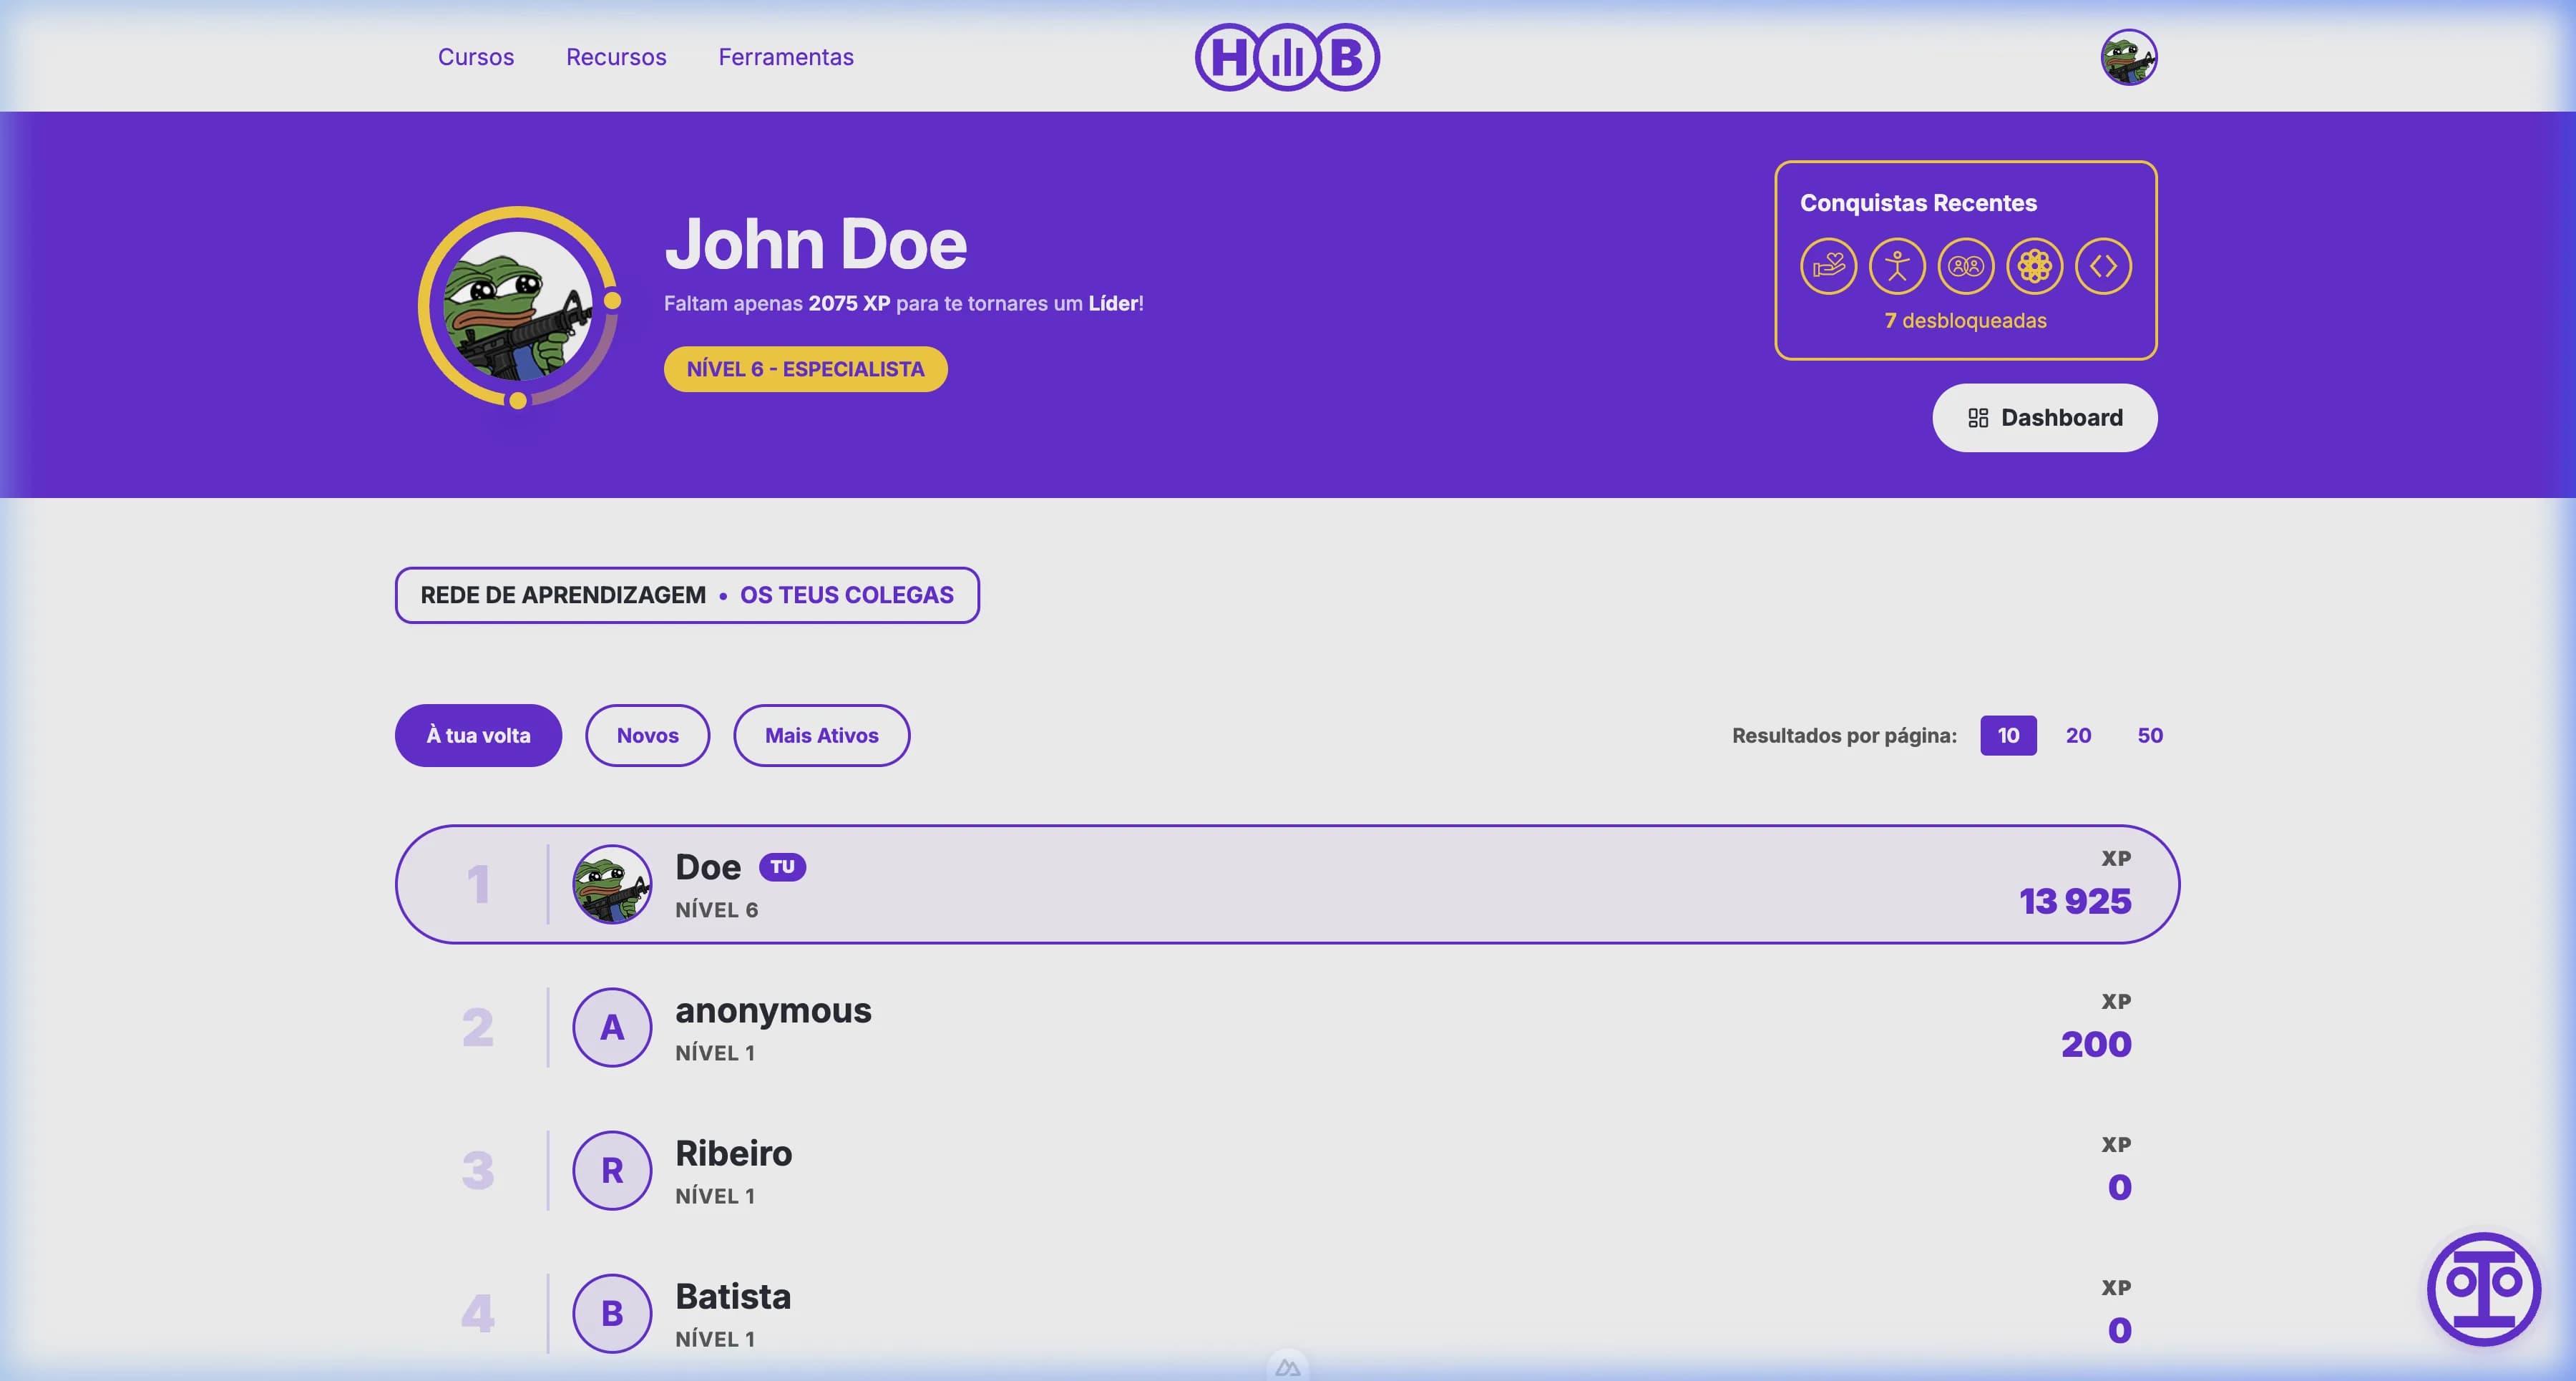
Task: Show 50 results per page
Action: [x=2150, y=735]
